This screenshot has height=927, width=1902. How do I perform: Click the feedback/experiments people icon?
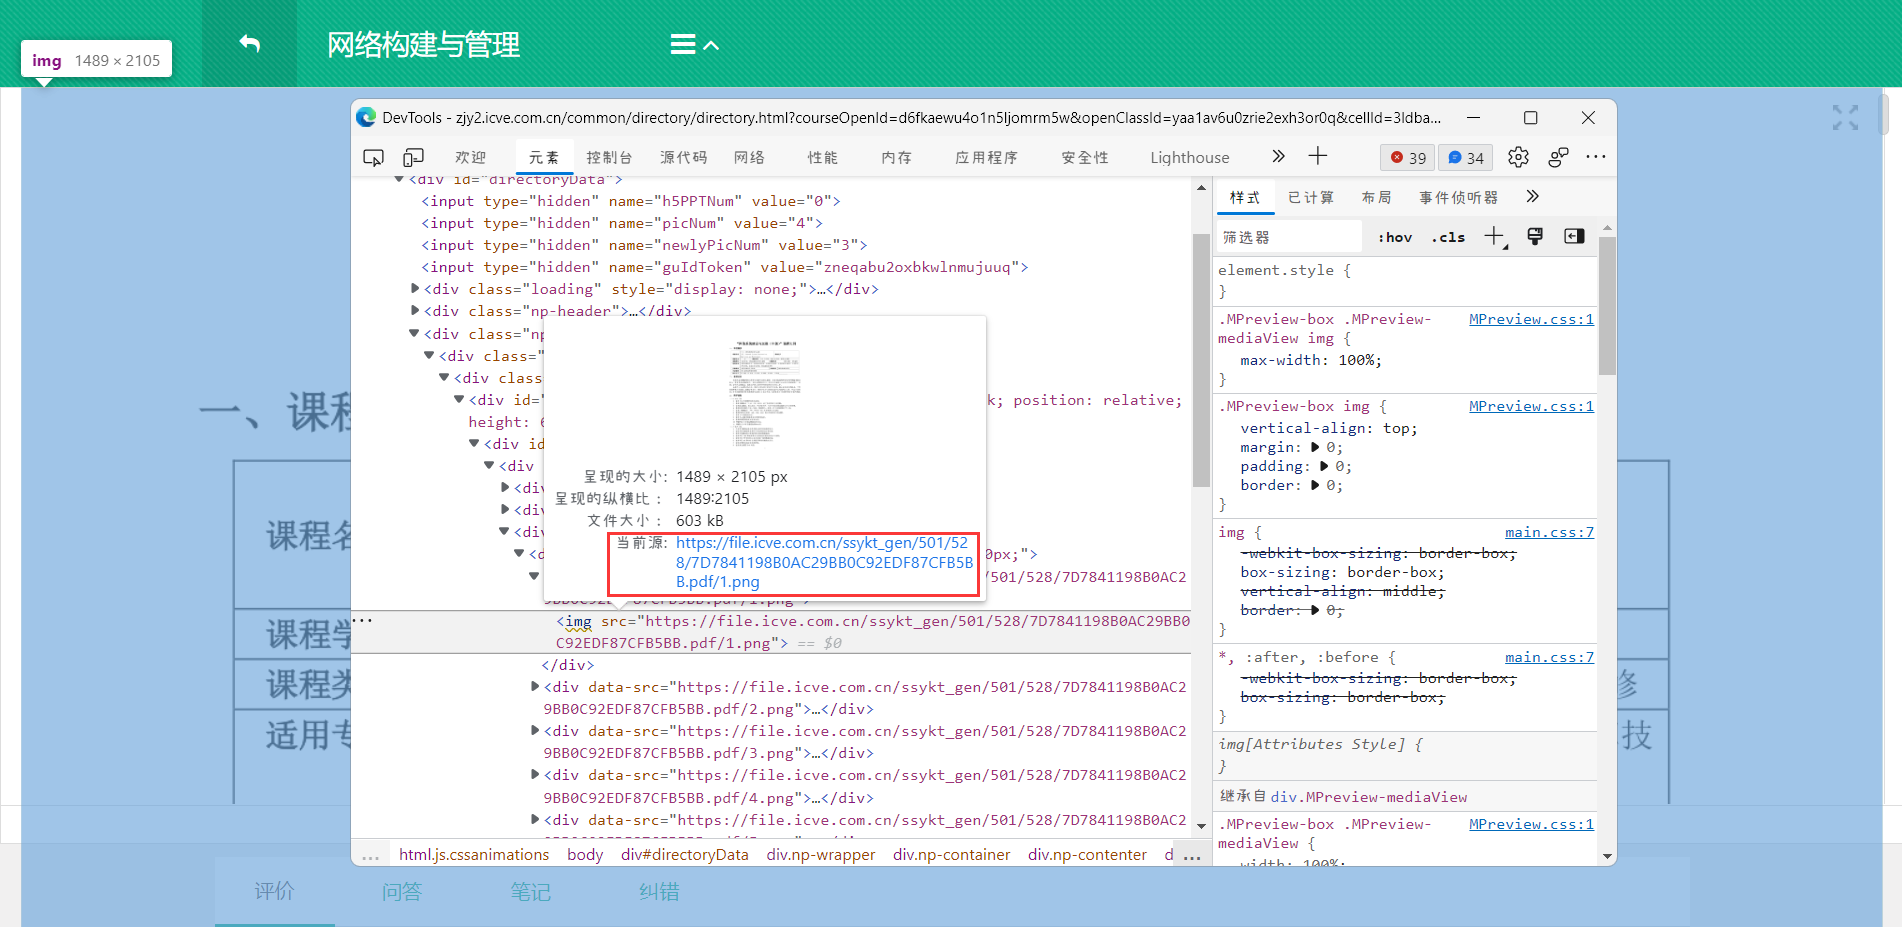point(1558,157)
